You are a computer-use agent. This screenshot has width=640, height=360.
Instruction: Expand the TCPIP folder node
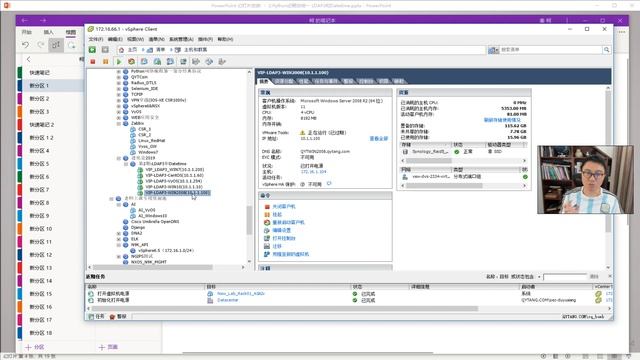(119, 94)
